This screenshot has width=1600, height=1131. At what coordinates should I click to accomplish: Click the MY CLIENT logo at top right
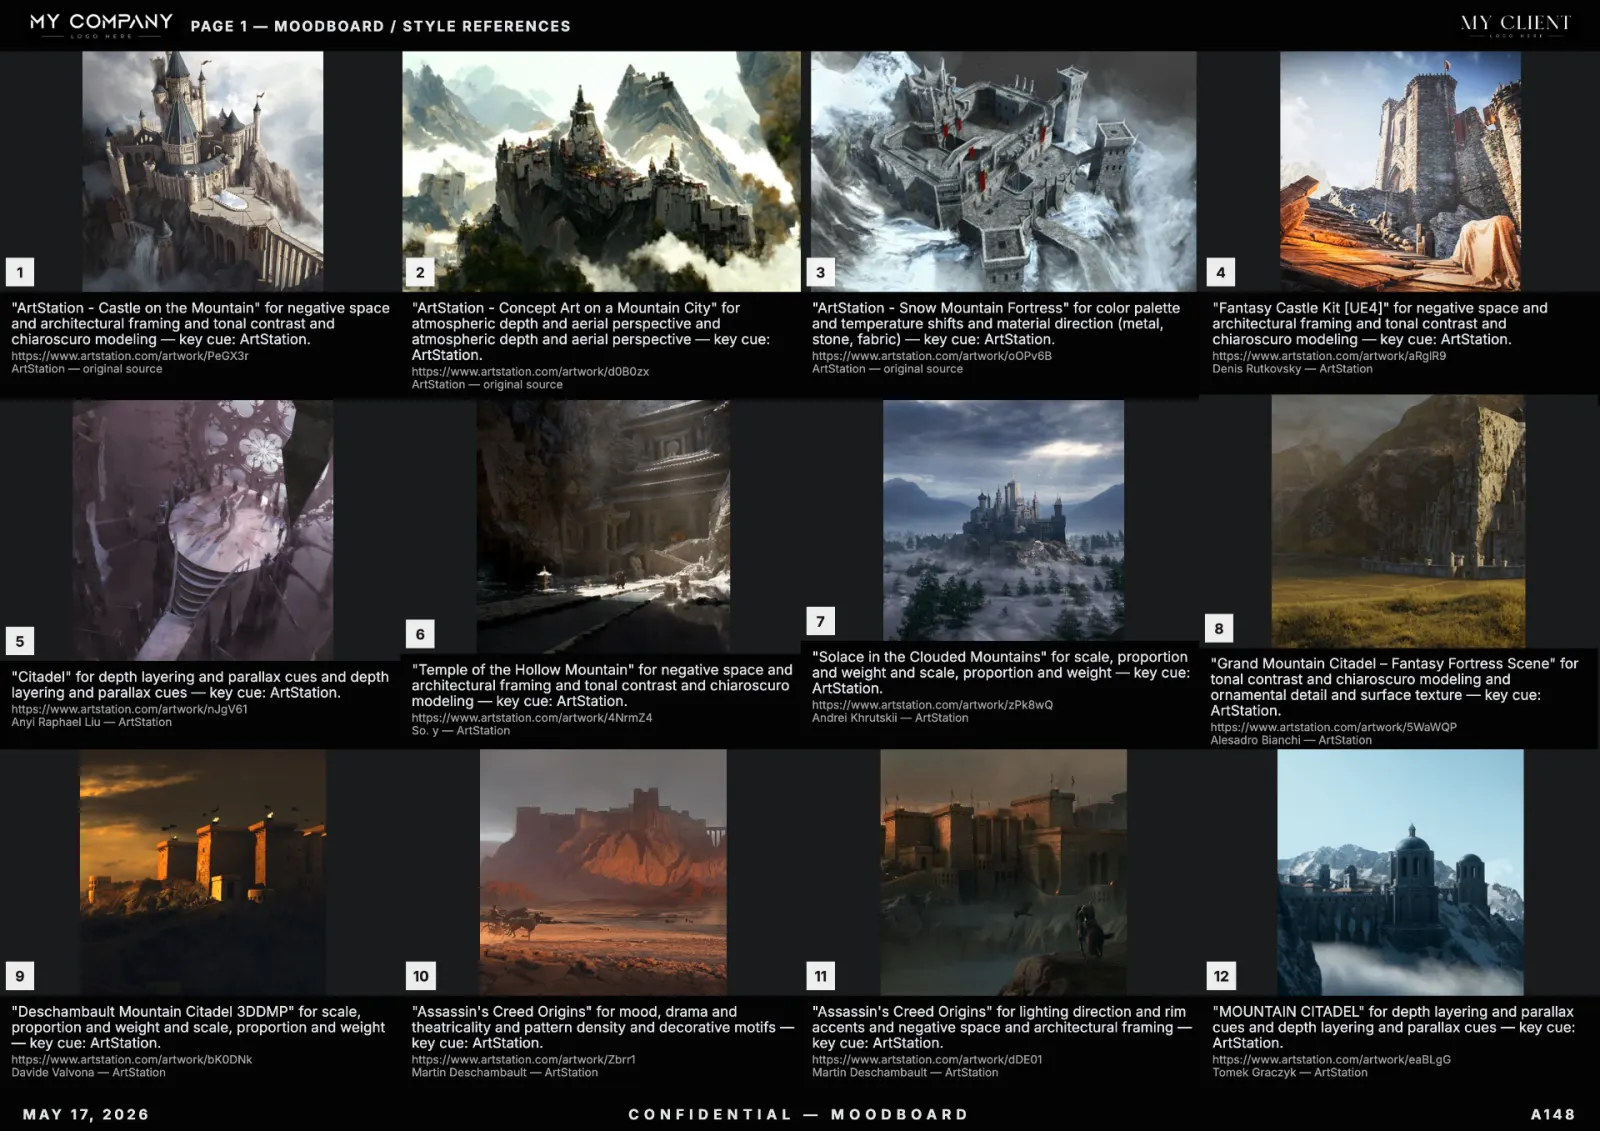pos(1516,24)
